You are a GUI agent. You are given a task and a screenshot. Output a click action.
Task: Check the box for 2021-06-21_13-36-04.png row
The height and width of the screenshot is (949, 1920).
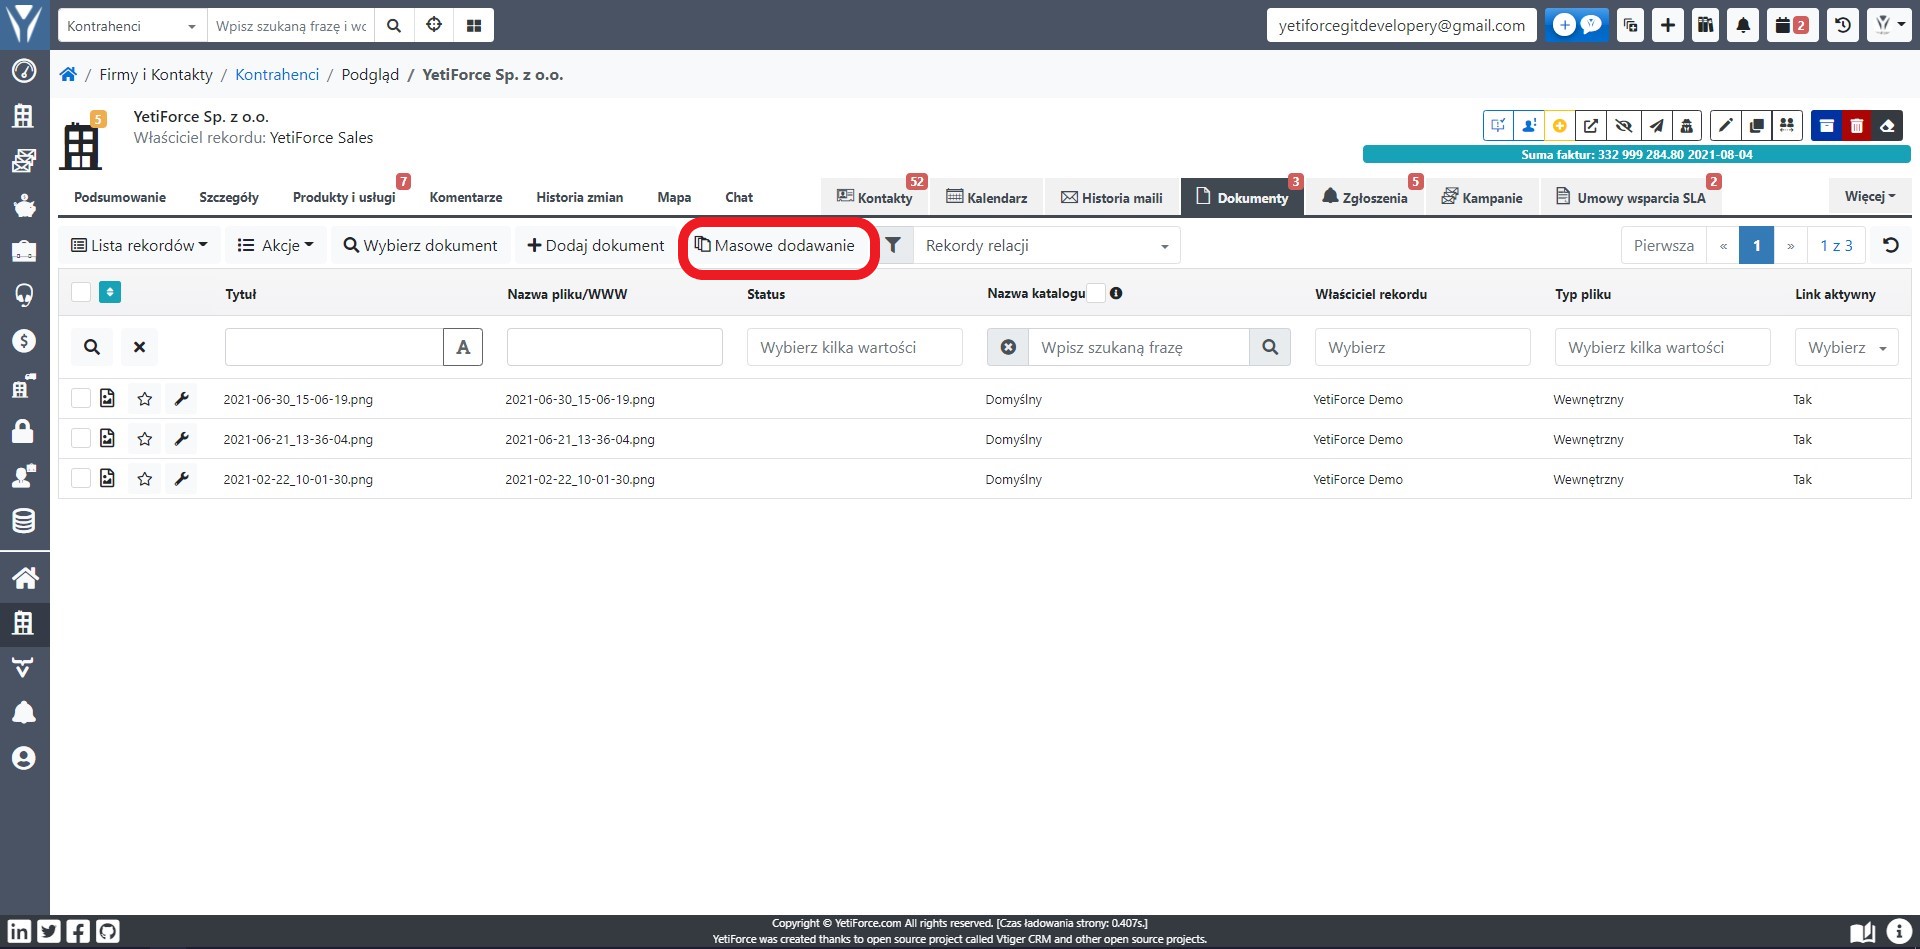pyautogui.click(x=81, y=438)
